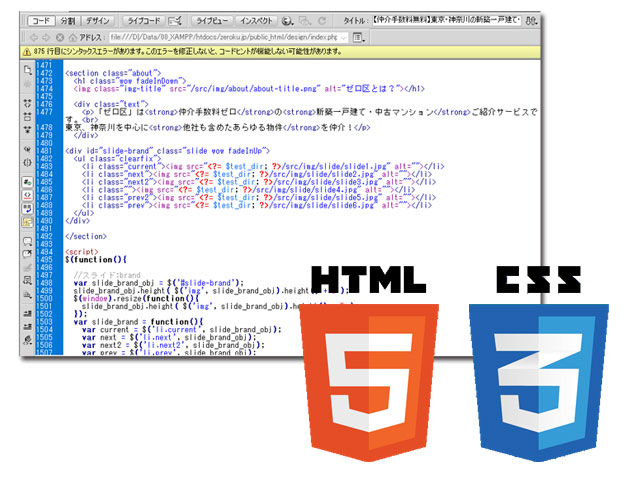Click the Move or Convert CSS icon
The image size is (640, 480).
coord(27,294)
